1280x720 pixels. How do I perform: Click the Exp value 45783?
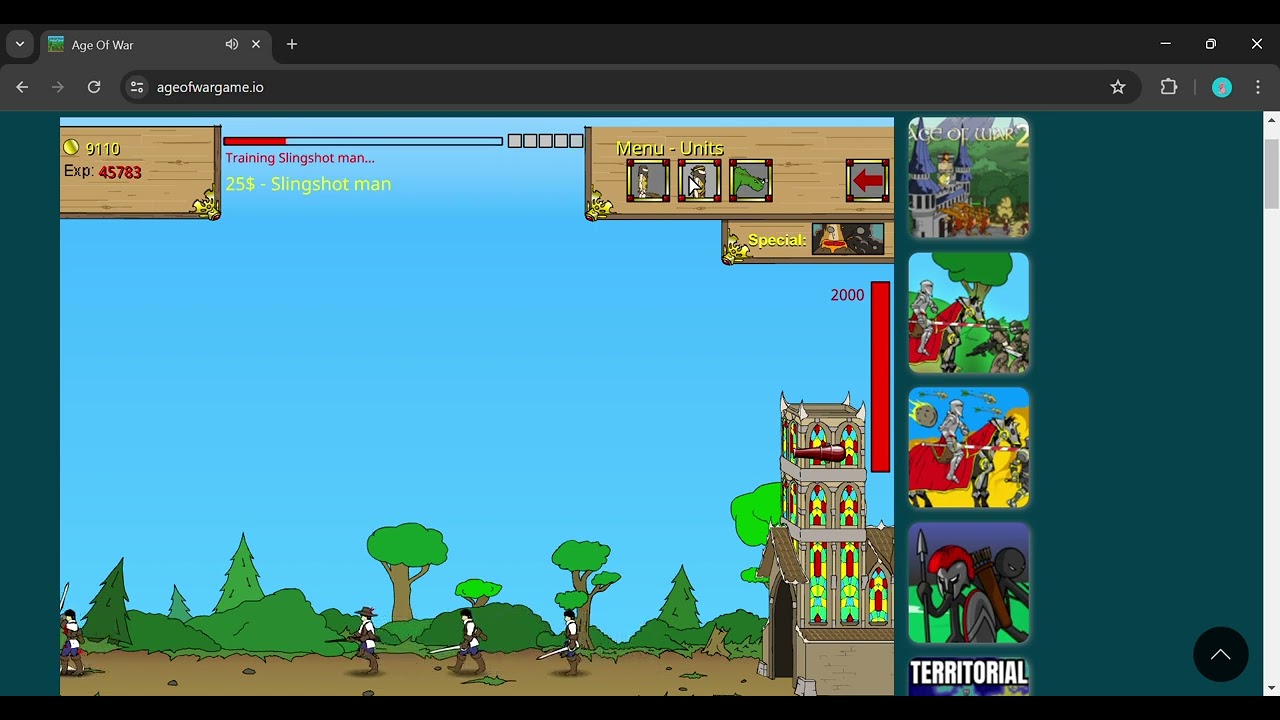[x=120, y=172]
